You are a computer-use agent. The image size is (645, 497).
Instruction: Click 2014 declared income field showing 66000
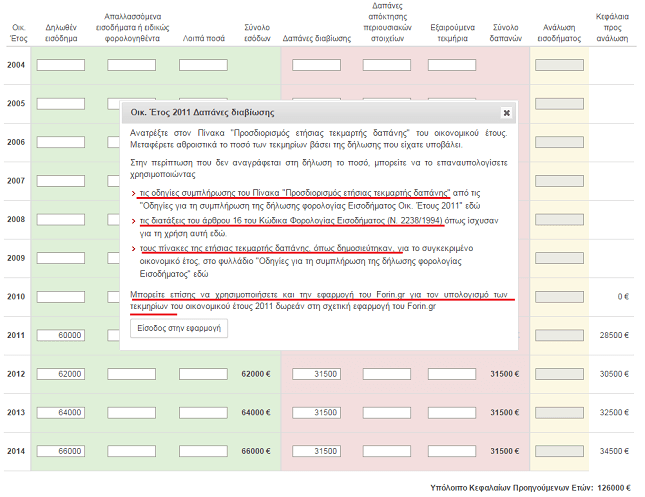[61, 451]
